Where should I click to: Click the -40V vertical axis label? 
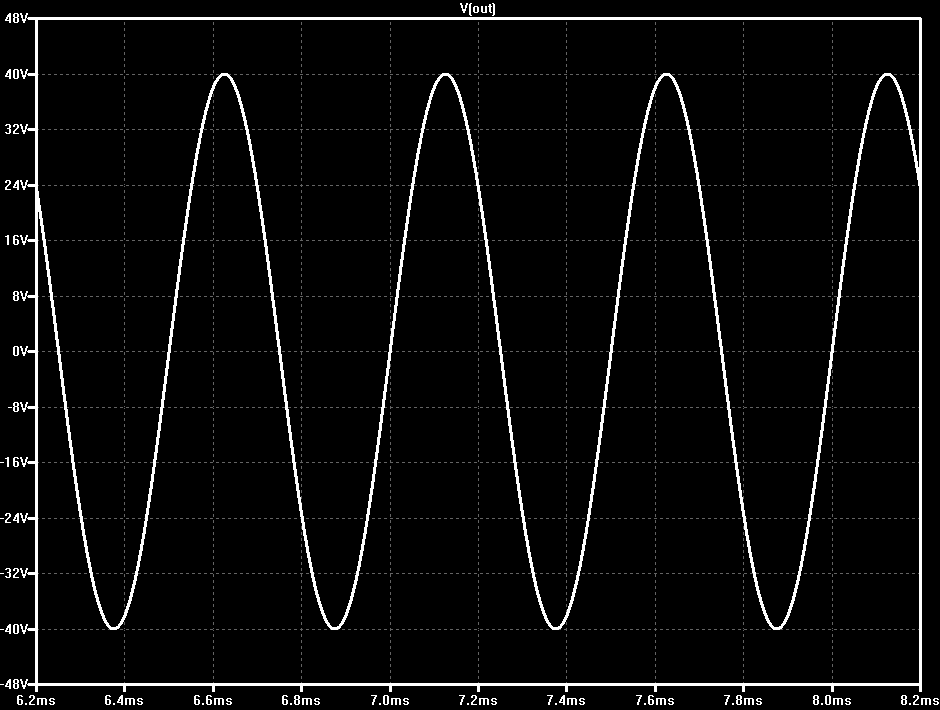point(14,629)
